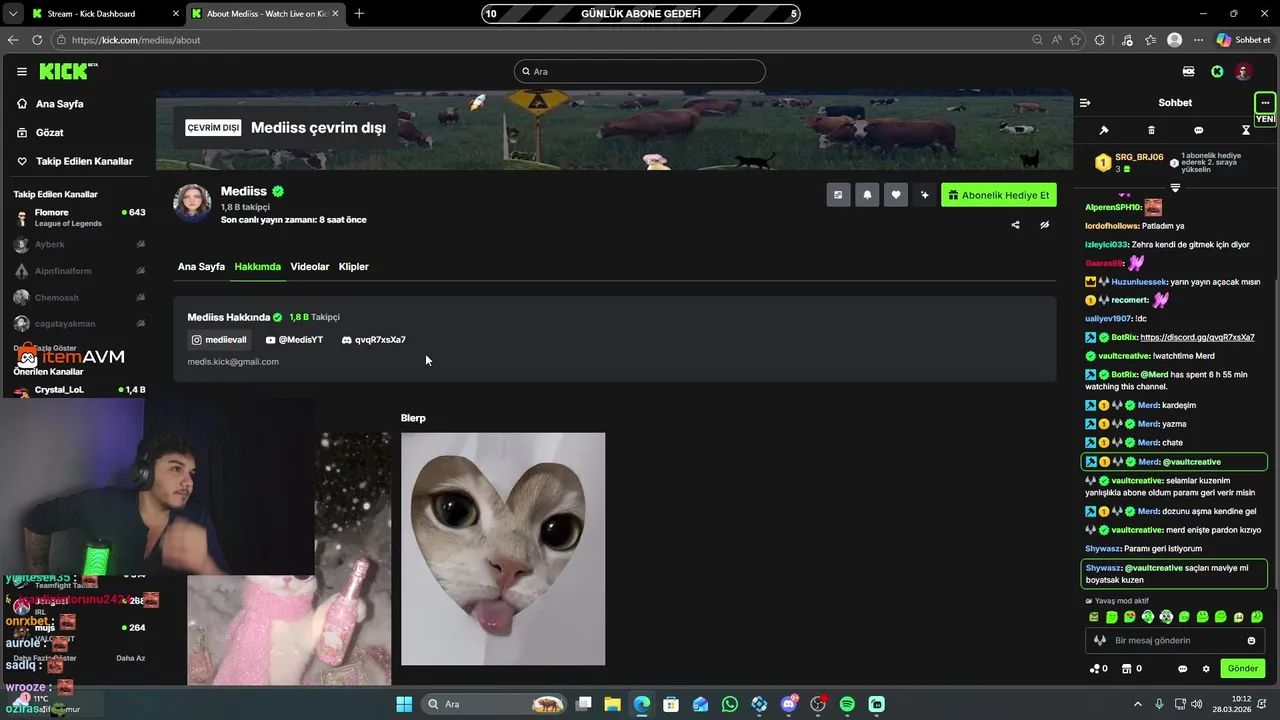Click the heart-shaped cat Blerp image
Image resolution: width=1280 pixels, height=720 pixels.
tap(503, 549)
